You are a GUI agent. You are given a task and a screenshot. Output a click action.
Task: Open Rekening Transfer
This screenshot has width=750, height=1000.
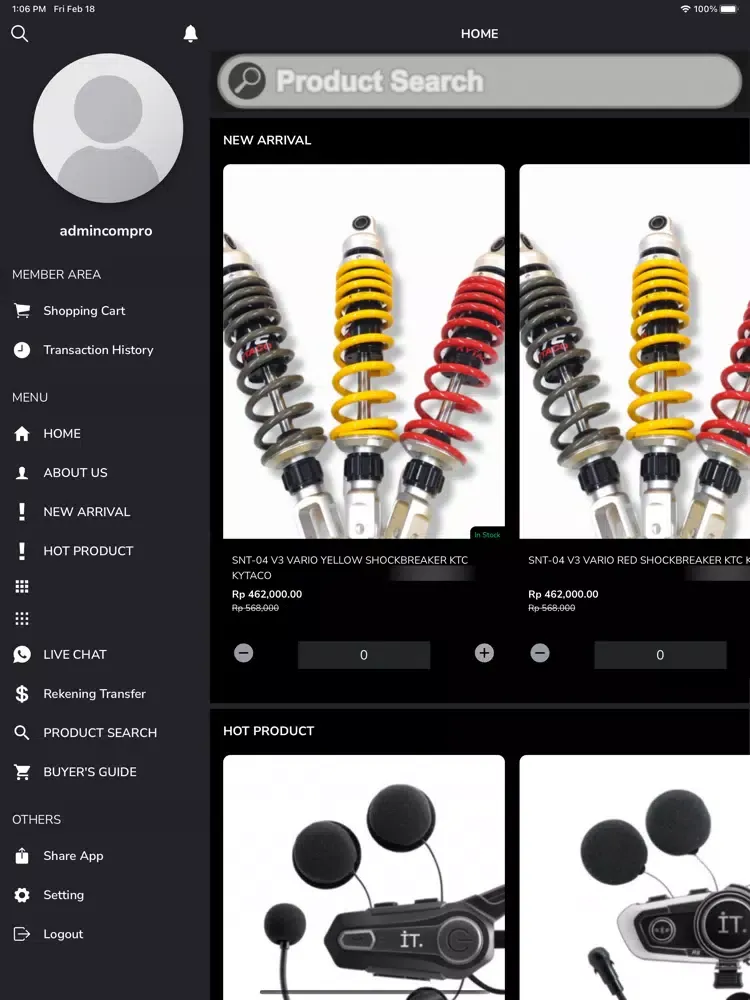click(x=94, y=694)
